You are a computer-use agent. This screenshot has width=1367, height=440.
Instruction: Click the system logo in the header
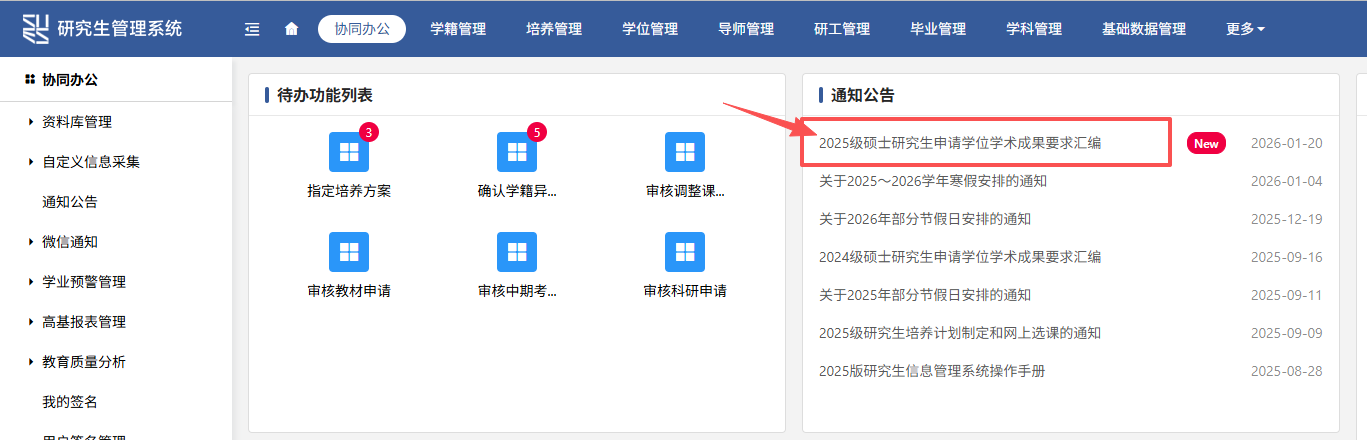[36, 28]
